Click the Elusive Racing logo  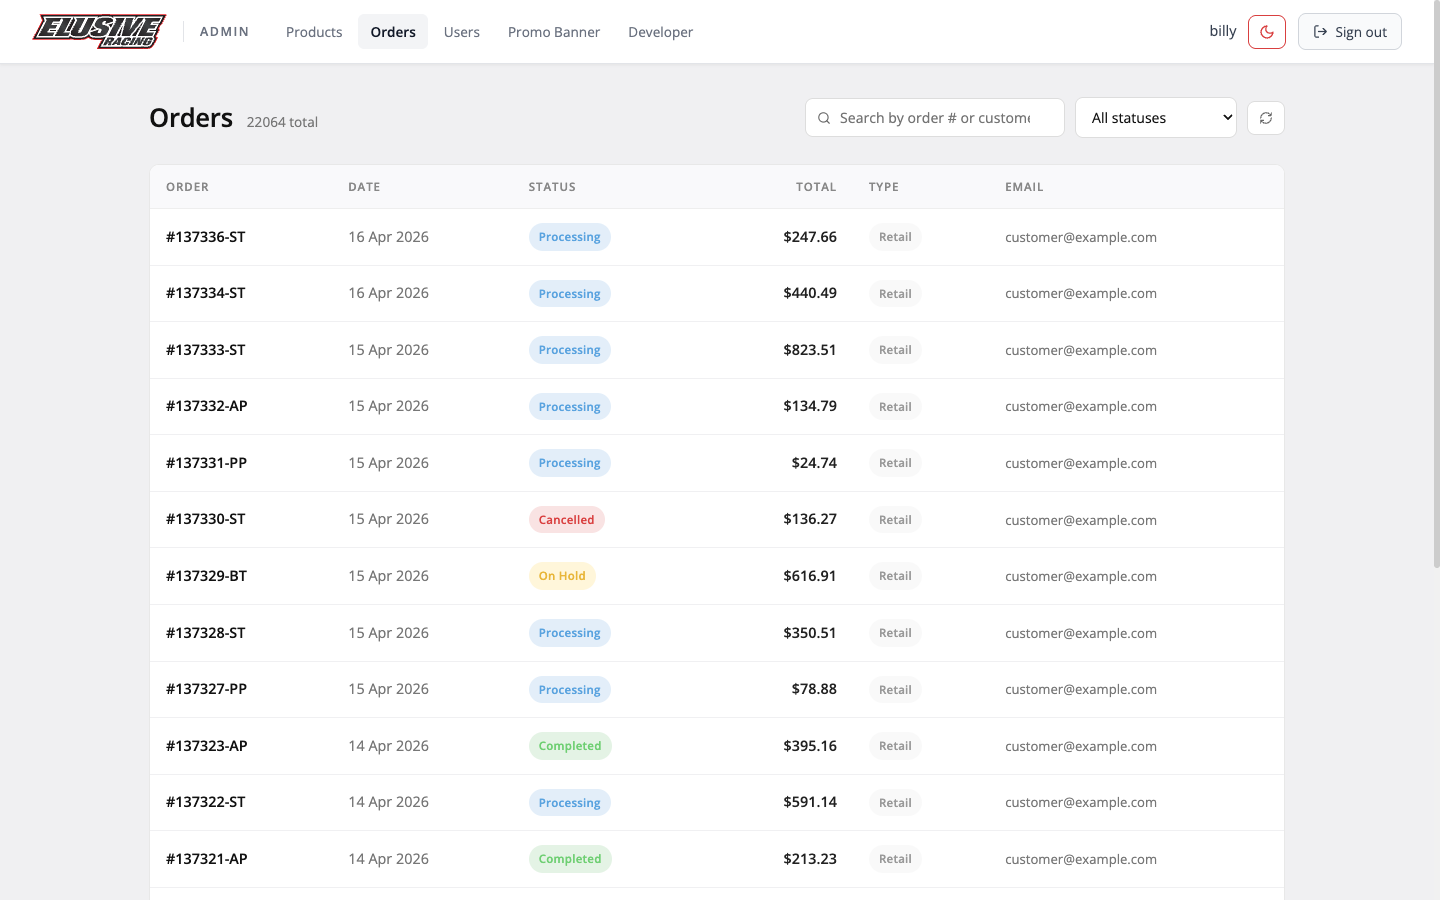click(99, 31)
